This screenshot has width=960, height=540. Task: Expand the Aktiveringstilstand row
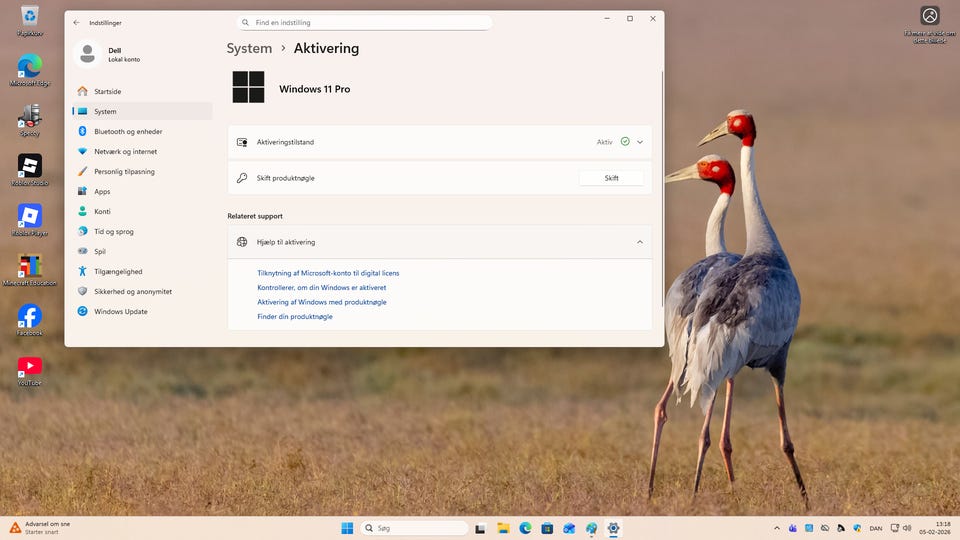click(640, 142)
